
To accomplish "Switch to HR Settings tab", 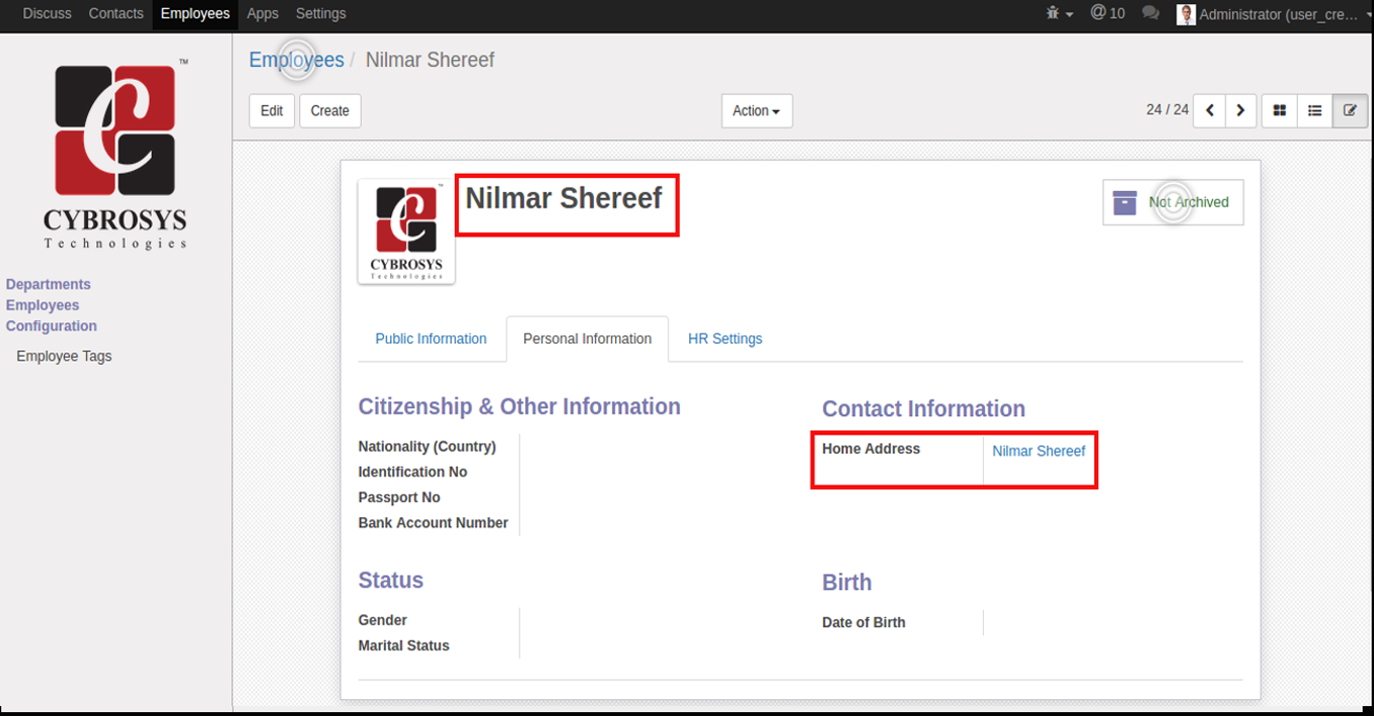I will pos(725,339).
